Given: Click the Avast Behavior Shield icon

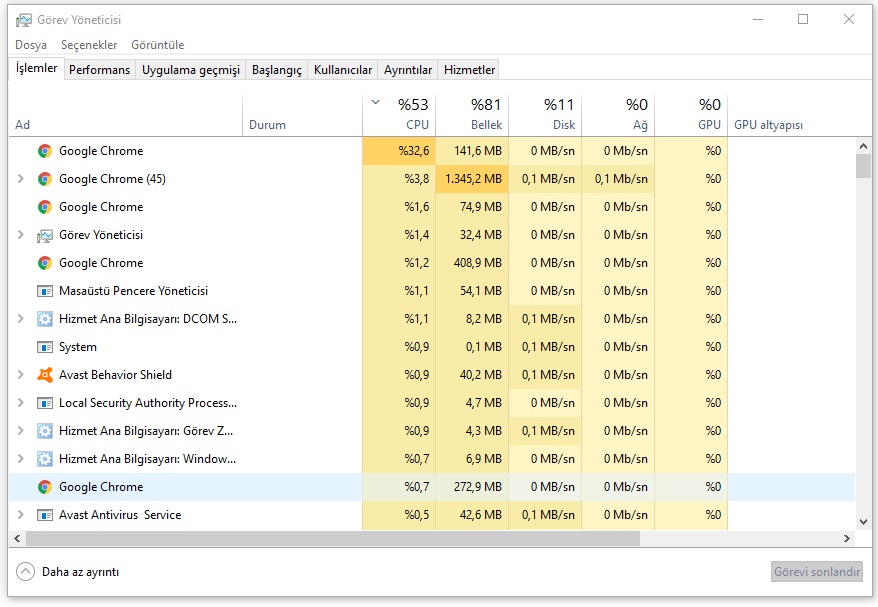Looking at the screenshot, I should click(x=44, y=375).
